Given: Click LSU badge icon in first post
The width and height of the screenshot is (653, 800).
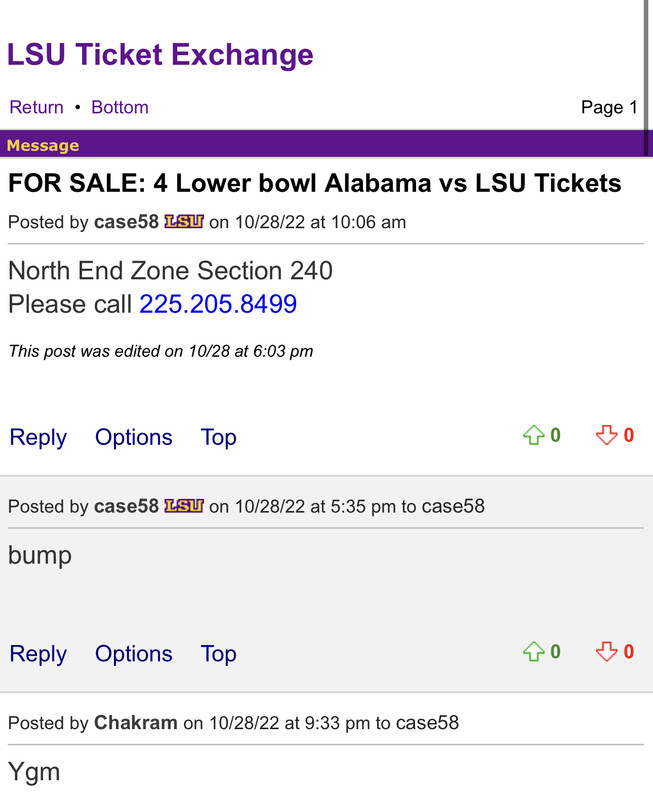Looking at the screenshot, I should click(184, 222).
